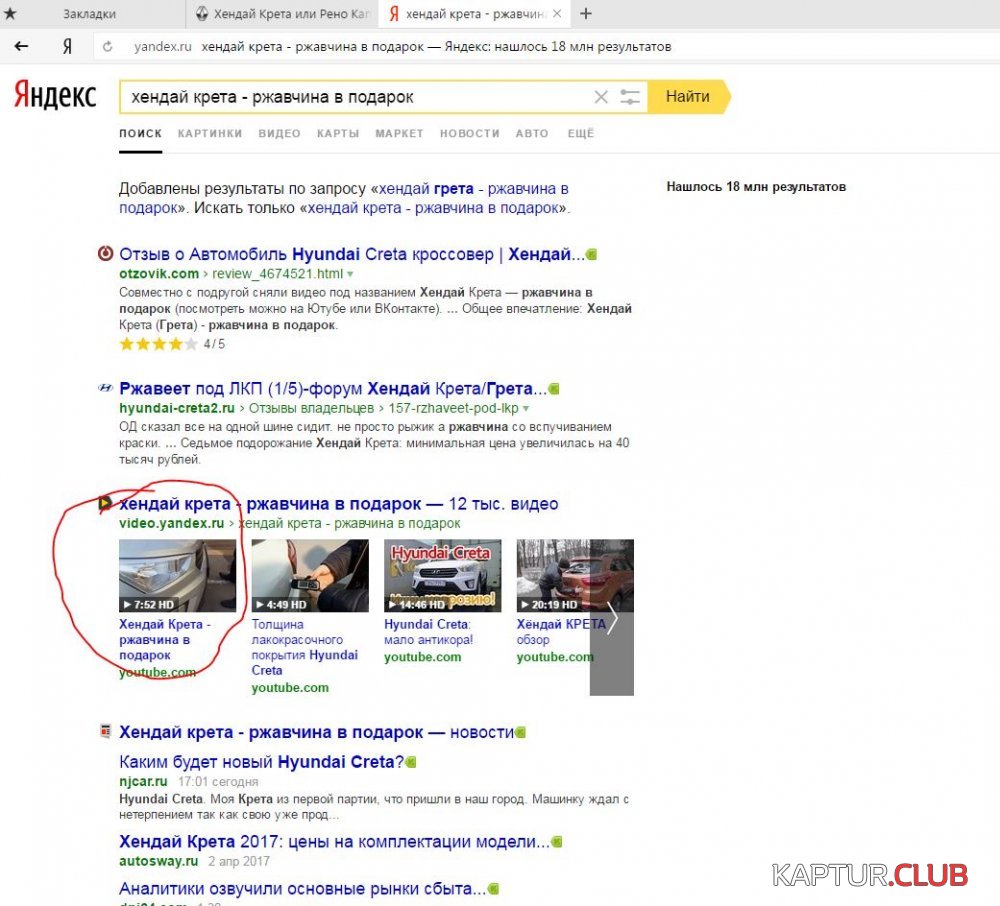Screen dimensions: 1000x906
Task: Open the МАРКЕТ search tab
Action: (399, 133)
